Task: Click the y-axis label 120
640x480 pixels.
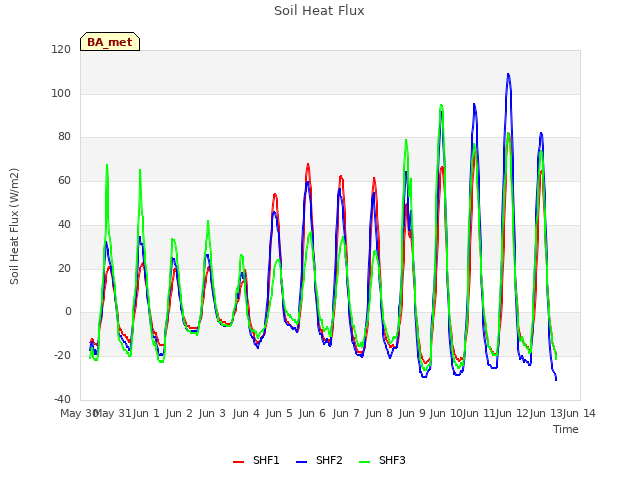Action: pyautogui.click(x=61, y=49)
